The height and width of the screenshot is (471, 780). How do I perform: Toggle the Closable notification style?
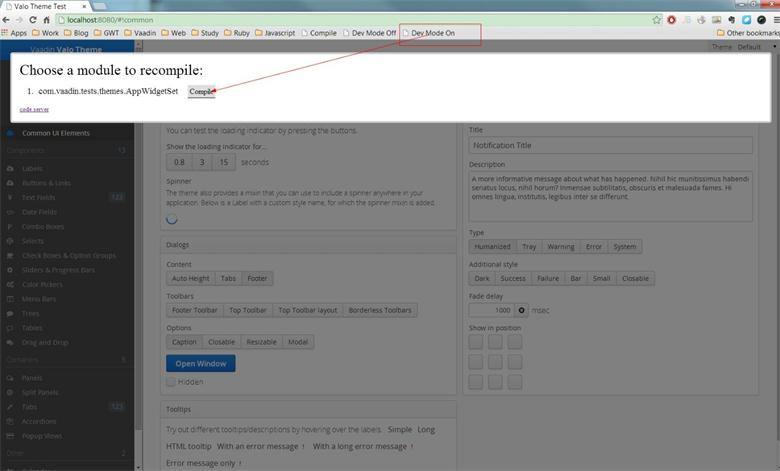tap(637, 279)
